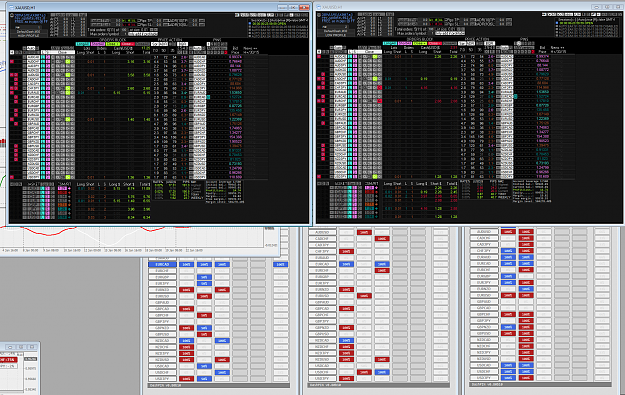Screen dimensions: 625x395
Task: Click red second-column signal in USDCHF row, middle panel
Action: (x=364, y=372)
